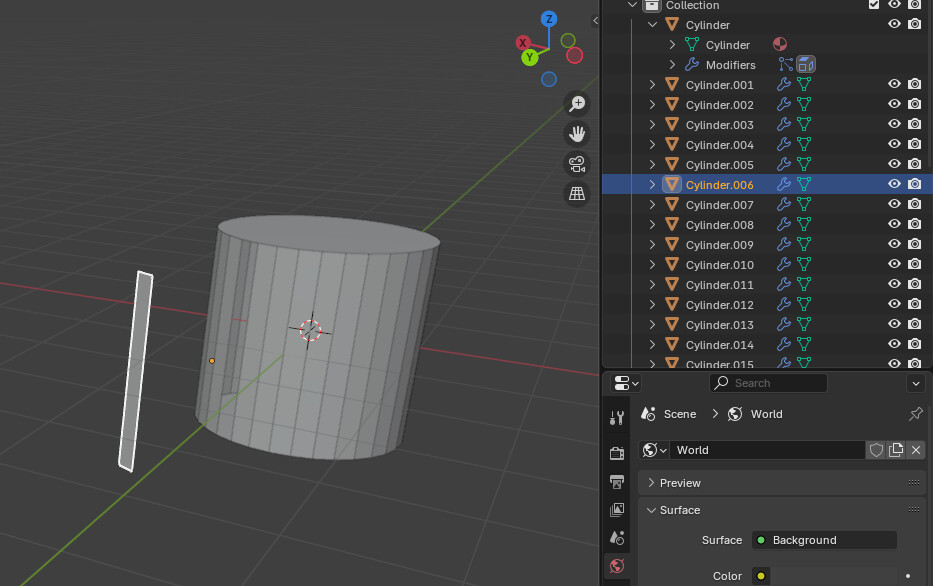933x586 pixels.
Task: Select the World properties tab
Action: (617, 566)
